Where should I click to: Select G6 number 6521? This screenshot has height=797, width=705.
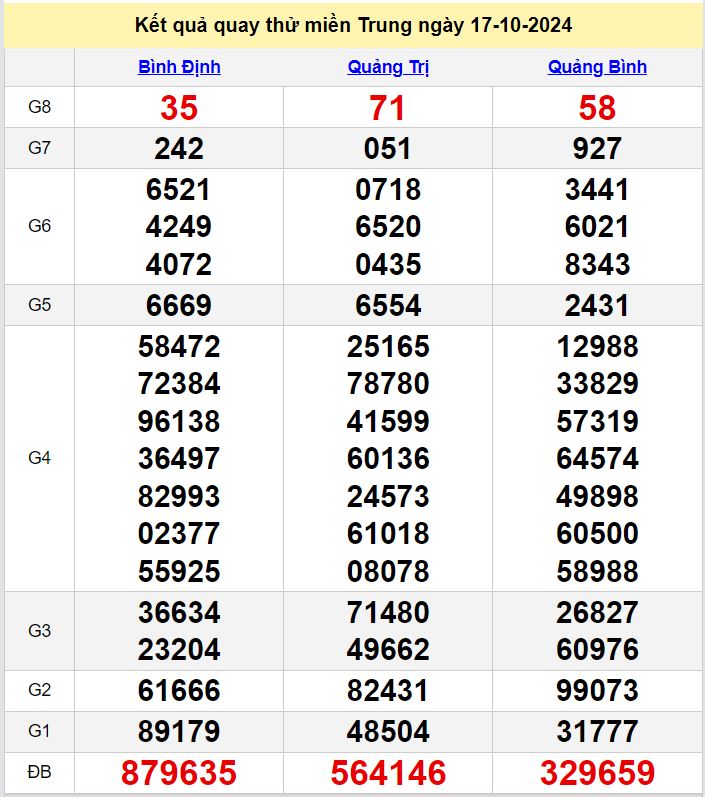(x=178, y=190)
